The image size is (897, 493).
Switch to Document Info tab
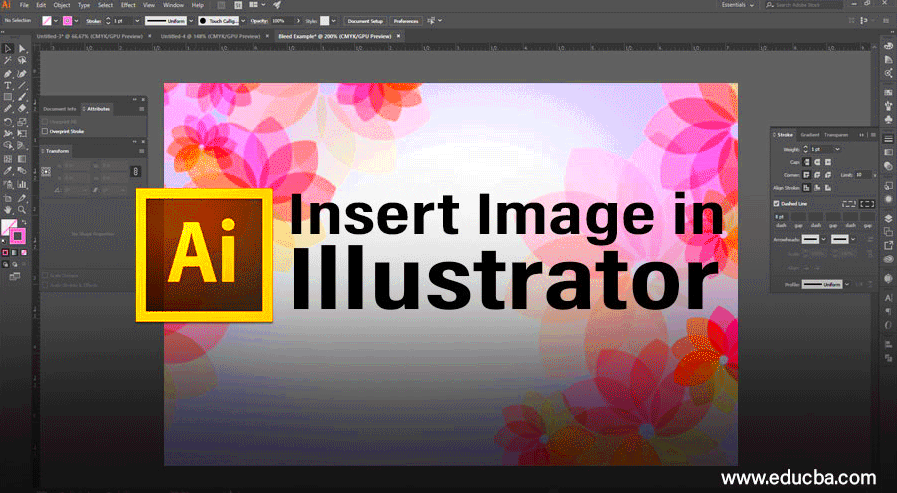(x=59, y=109)
